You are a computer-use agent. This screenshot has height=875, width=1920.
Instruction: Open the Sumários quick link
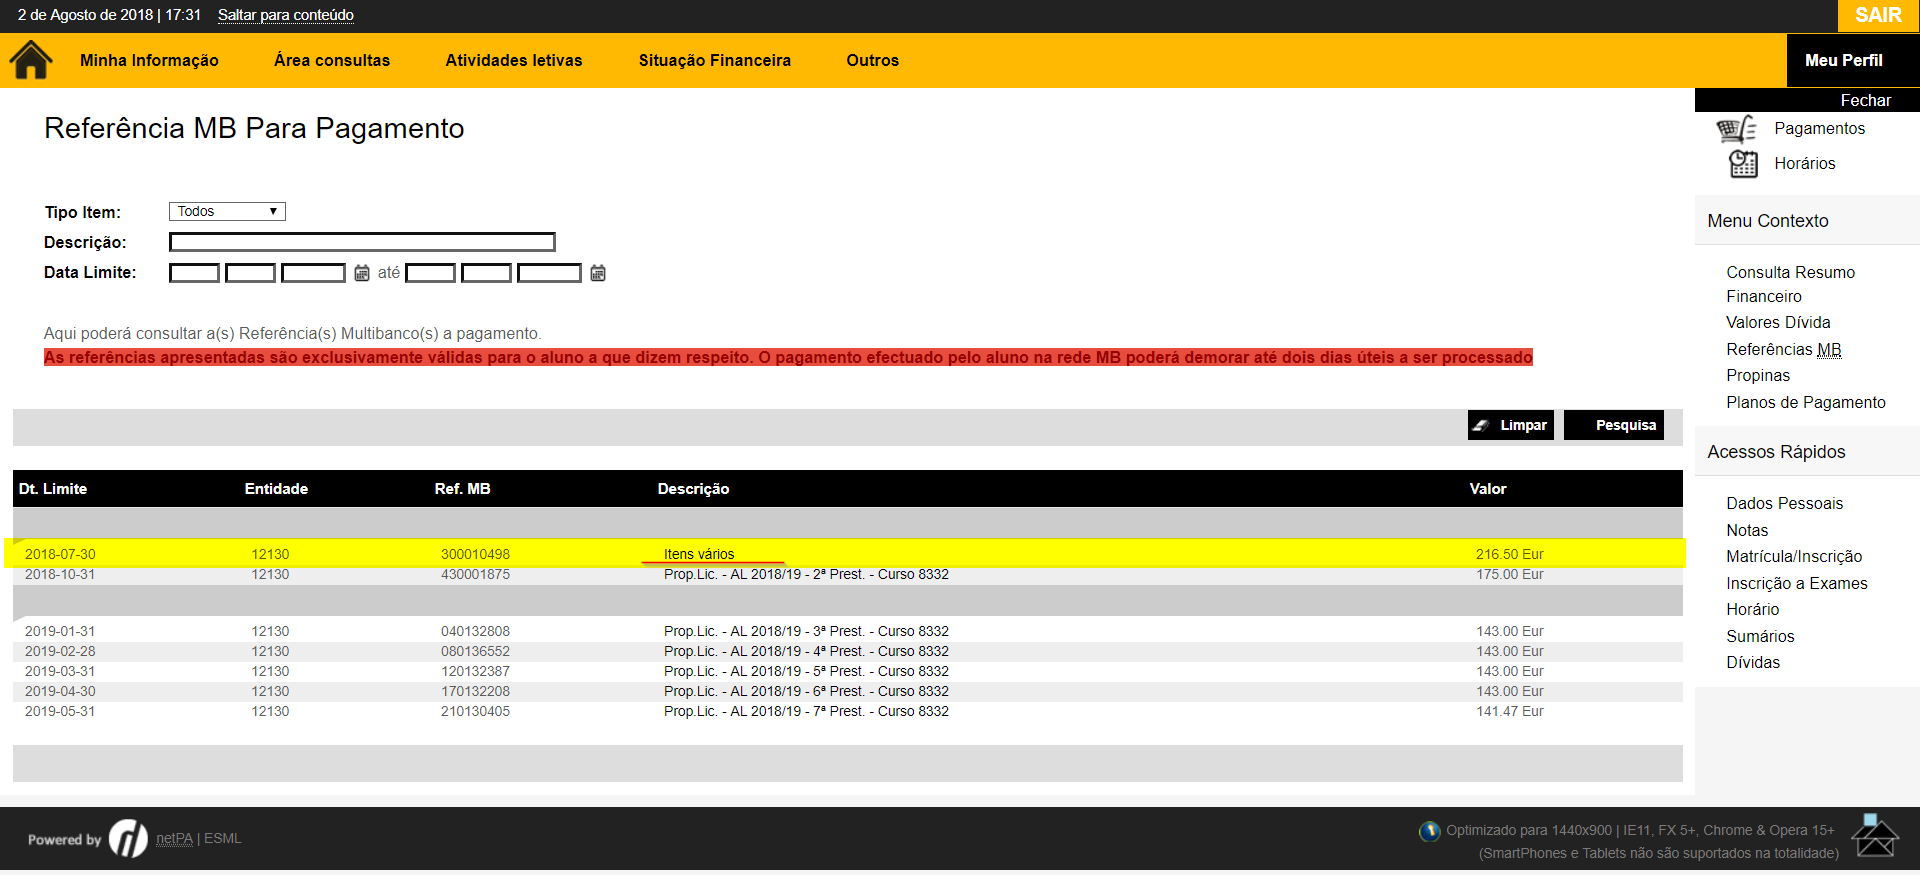[x=1760, y=636]
